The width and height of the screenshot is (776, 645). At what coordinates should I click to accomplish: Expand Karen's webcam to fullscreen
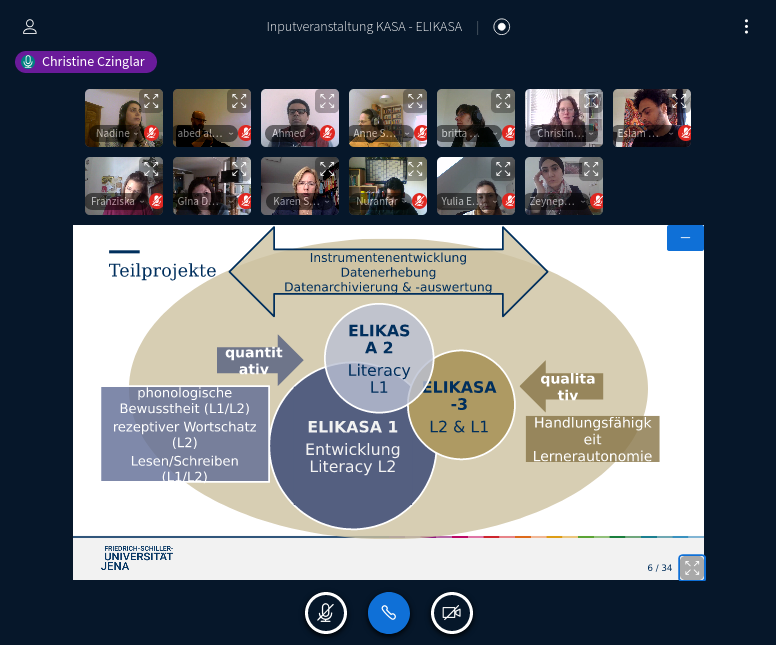tap(327, 169)
